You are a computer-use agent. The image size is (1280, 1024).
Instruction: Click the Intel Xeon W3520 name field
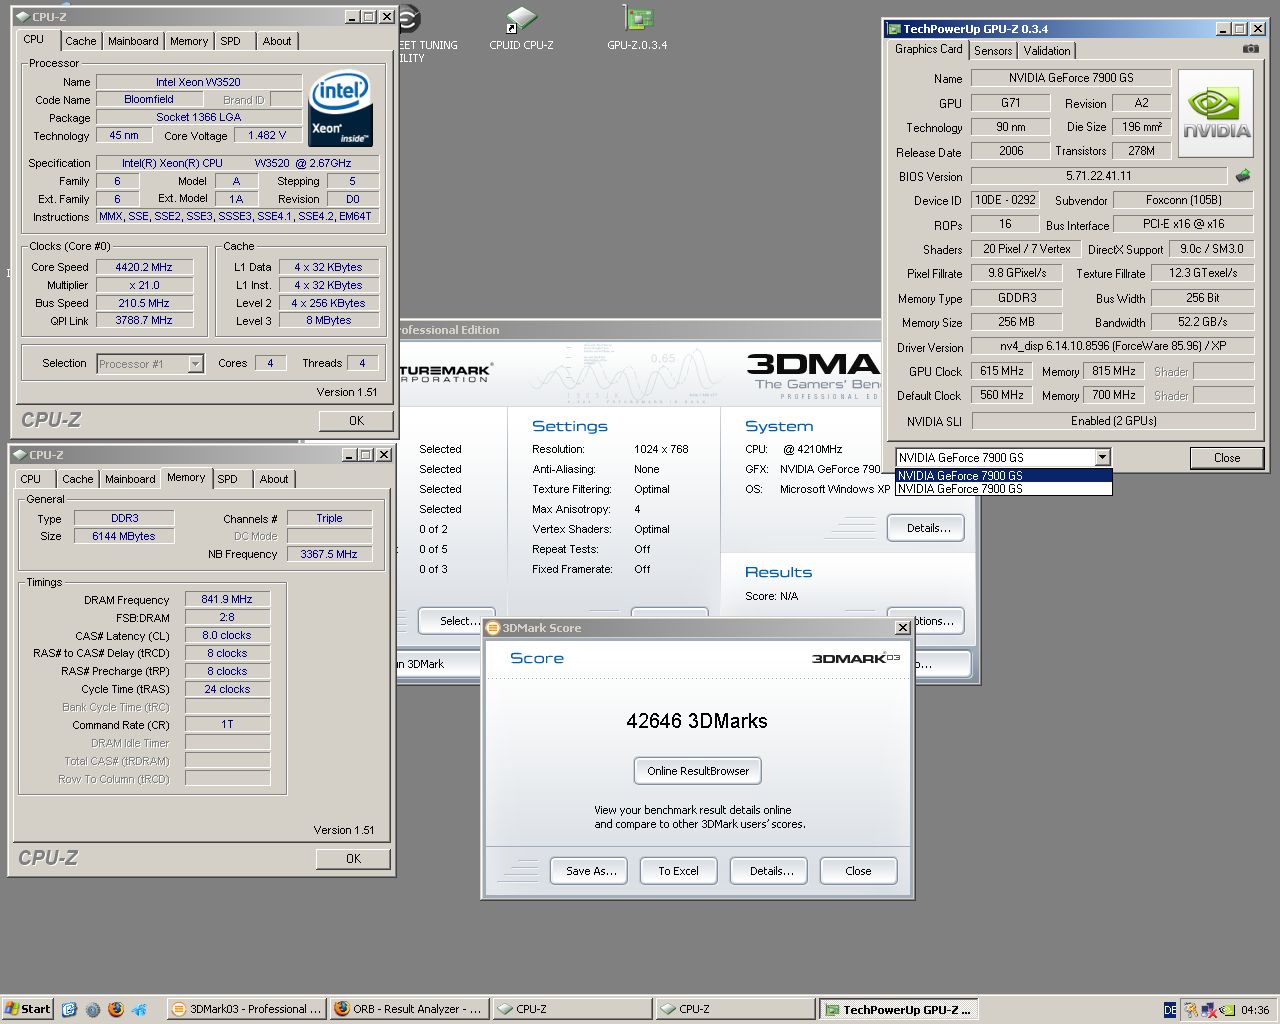tap(198, 82)
